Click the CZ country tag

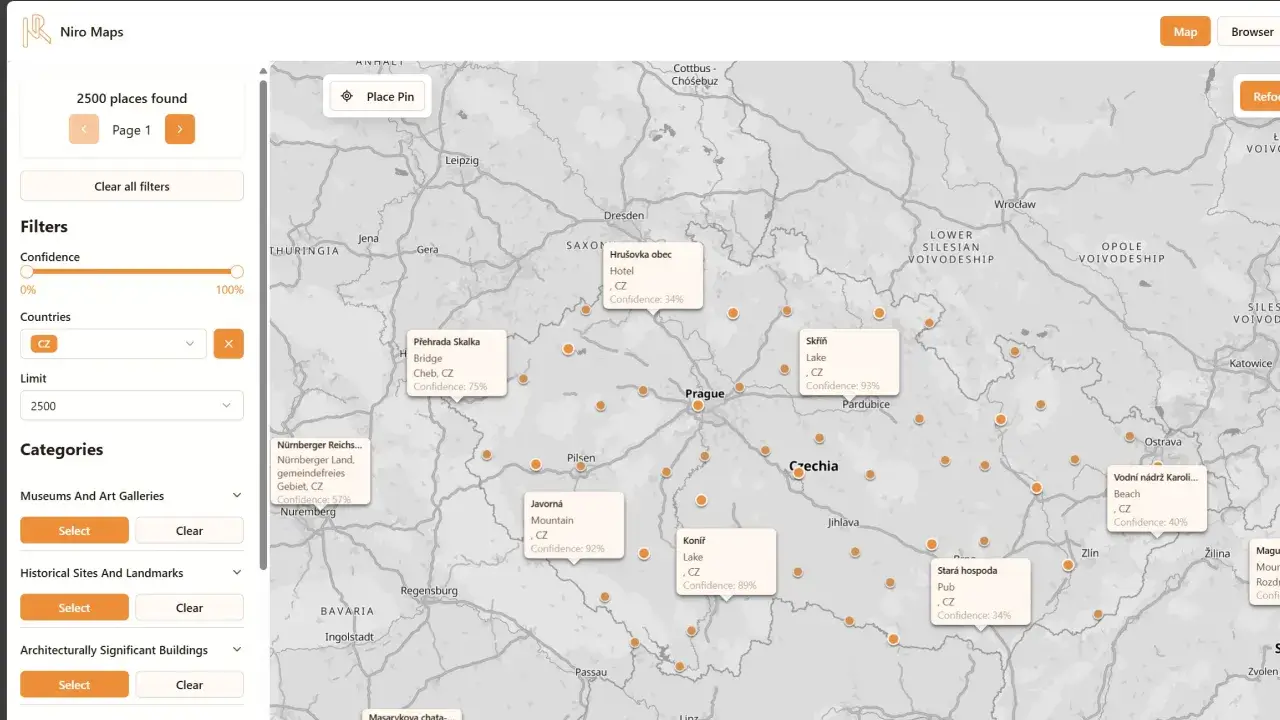tap(44, 344)
